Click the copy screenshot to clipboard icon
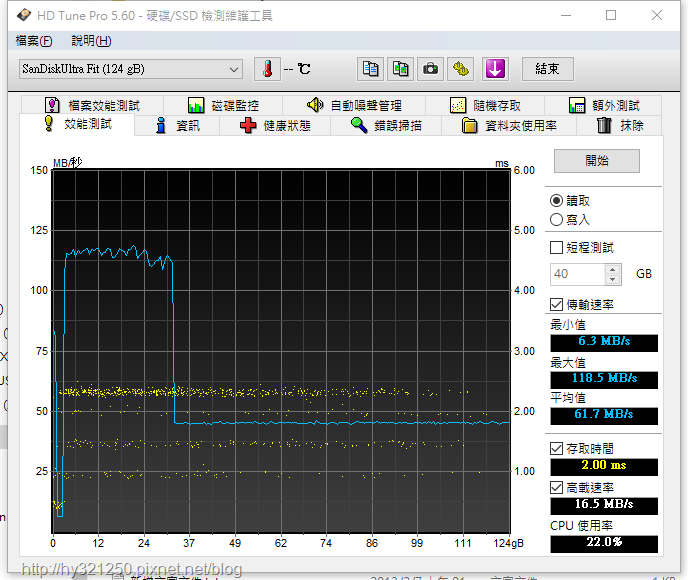Viewport: 688px width, 580px height. coord(400,69)
